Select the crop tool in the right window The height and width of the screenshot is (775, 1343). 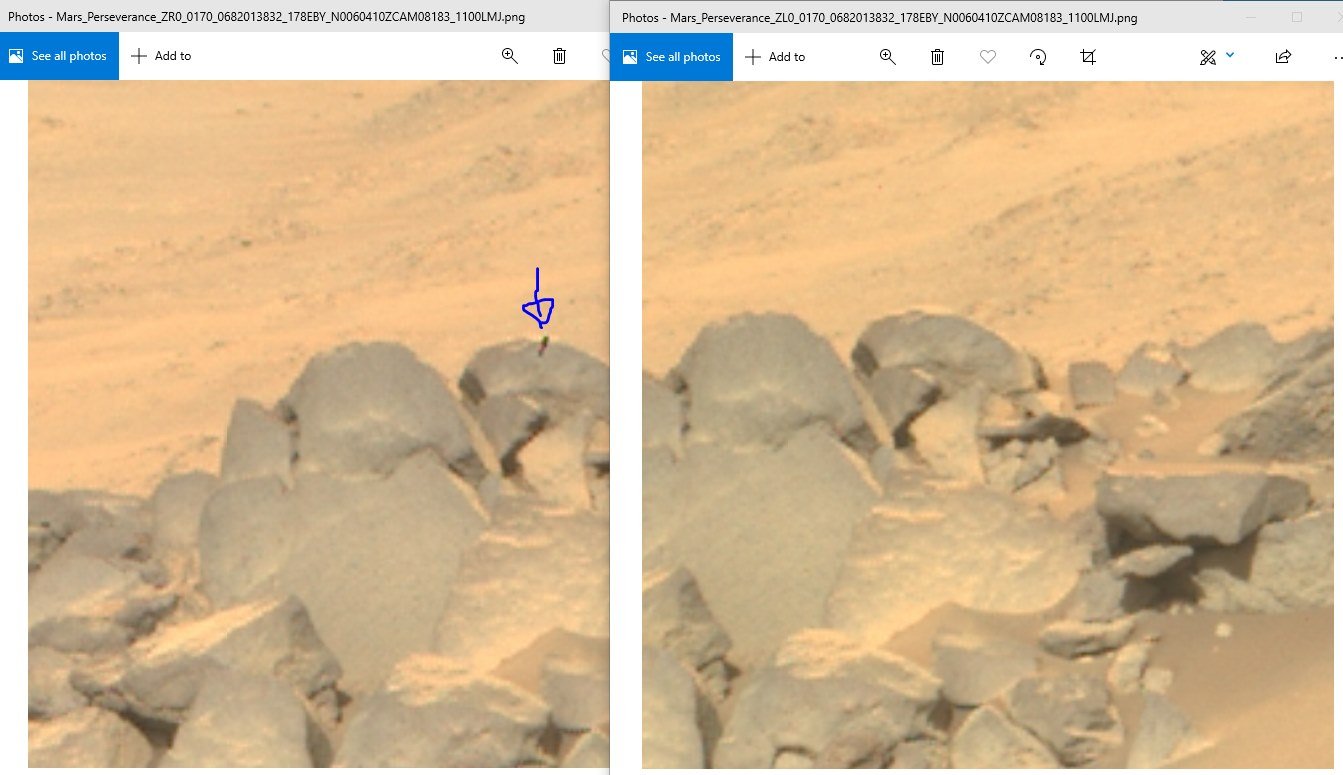1088,57
